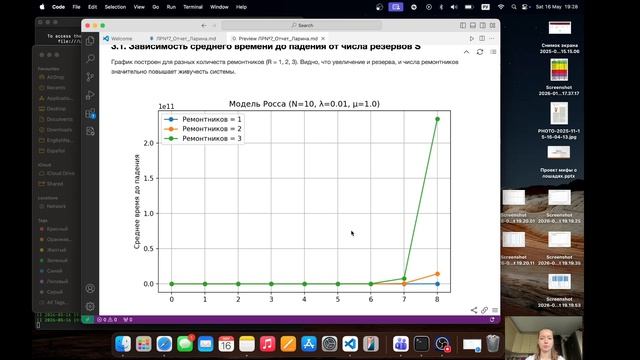This screenshot has height=360, width=640.
Task: Click the VS Code command center search box
Action: (302, 25)
